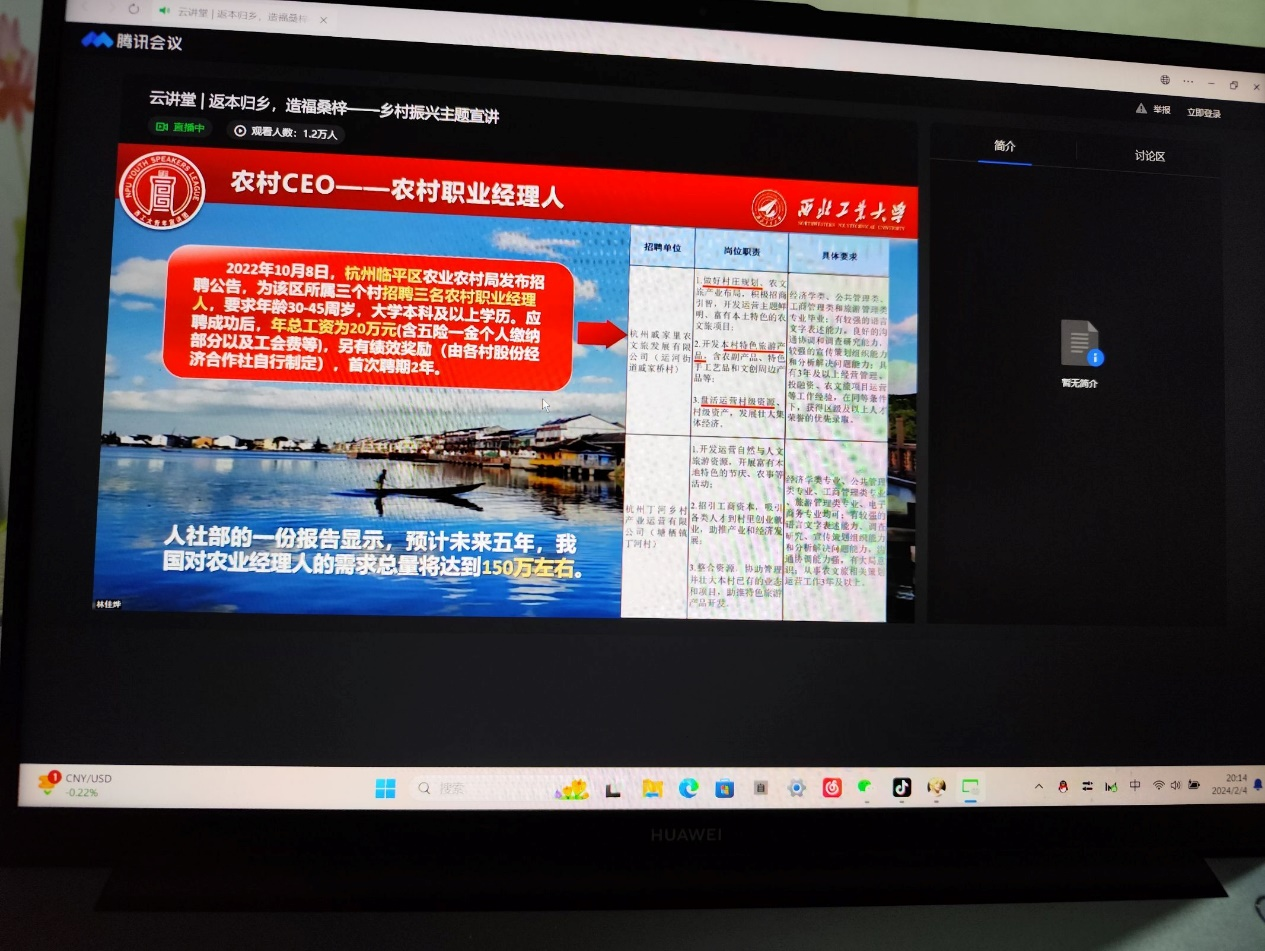Expand the system tray hidden icons chevron
Image resolution: width=1265 pixels, height=951 pixels.
[x=1039, y=787]
